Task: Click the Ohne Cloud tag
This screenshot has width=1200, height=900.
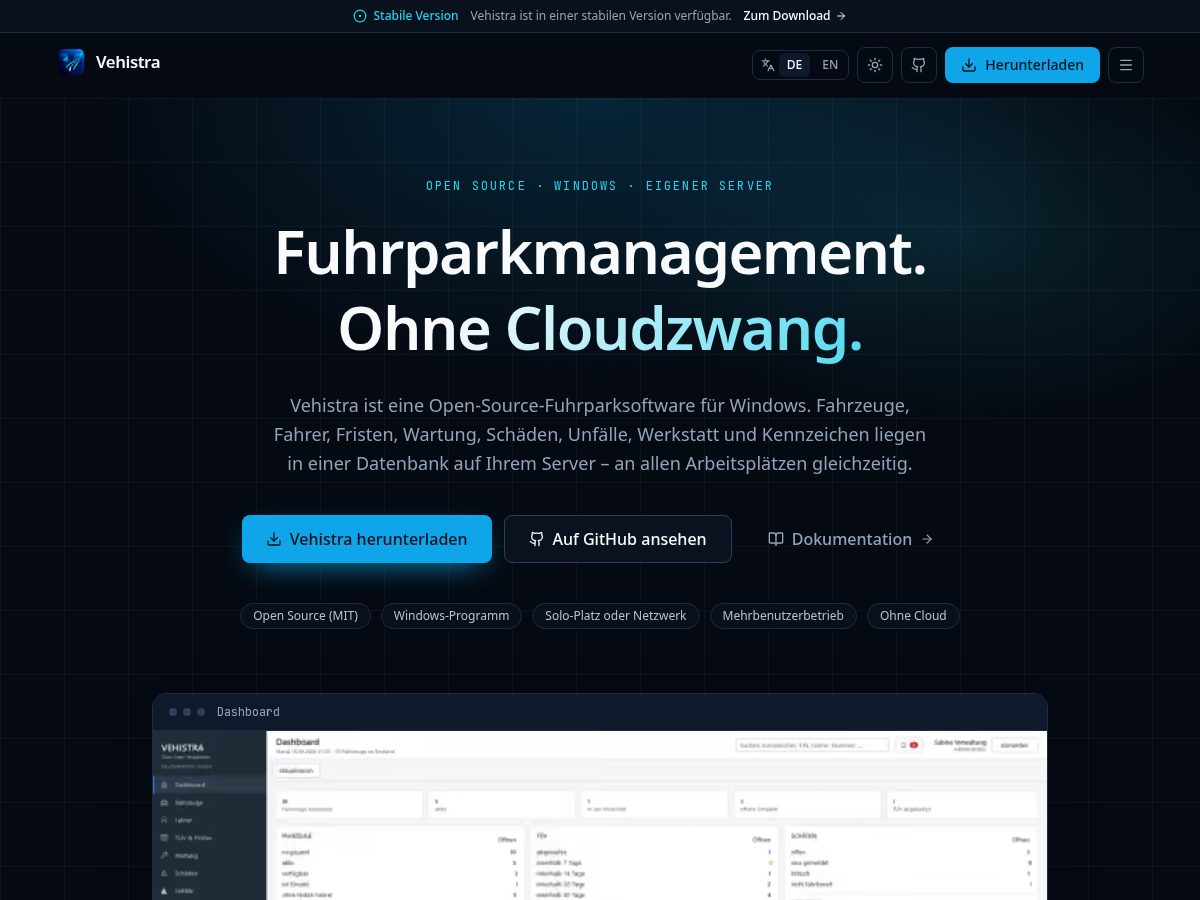Action: (x=913, y=615)
